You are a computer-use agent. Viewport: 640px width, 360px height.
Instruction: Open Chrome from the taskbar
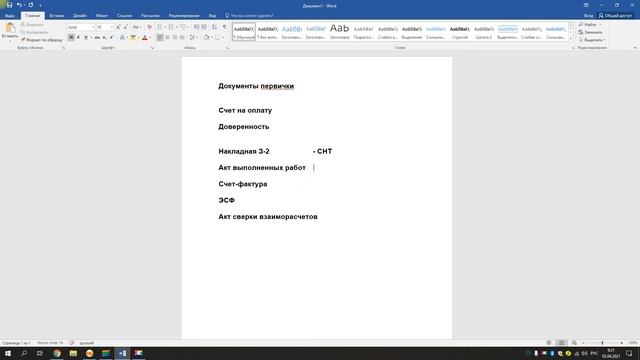point(57,353)
